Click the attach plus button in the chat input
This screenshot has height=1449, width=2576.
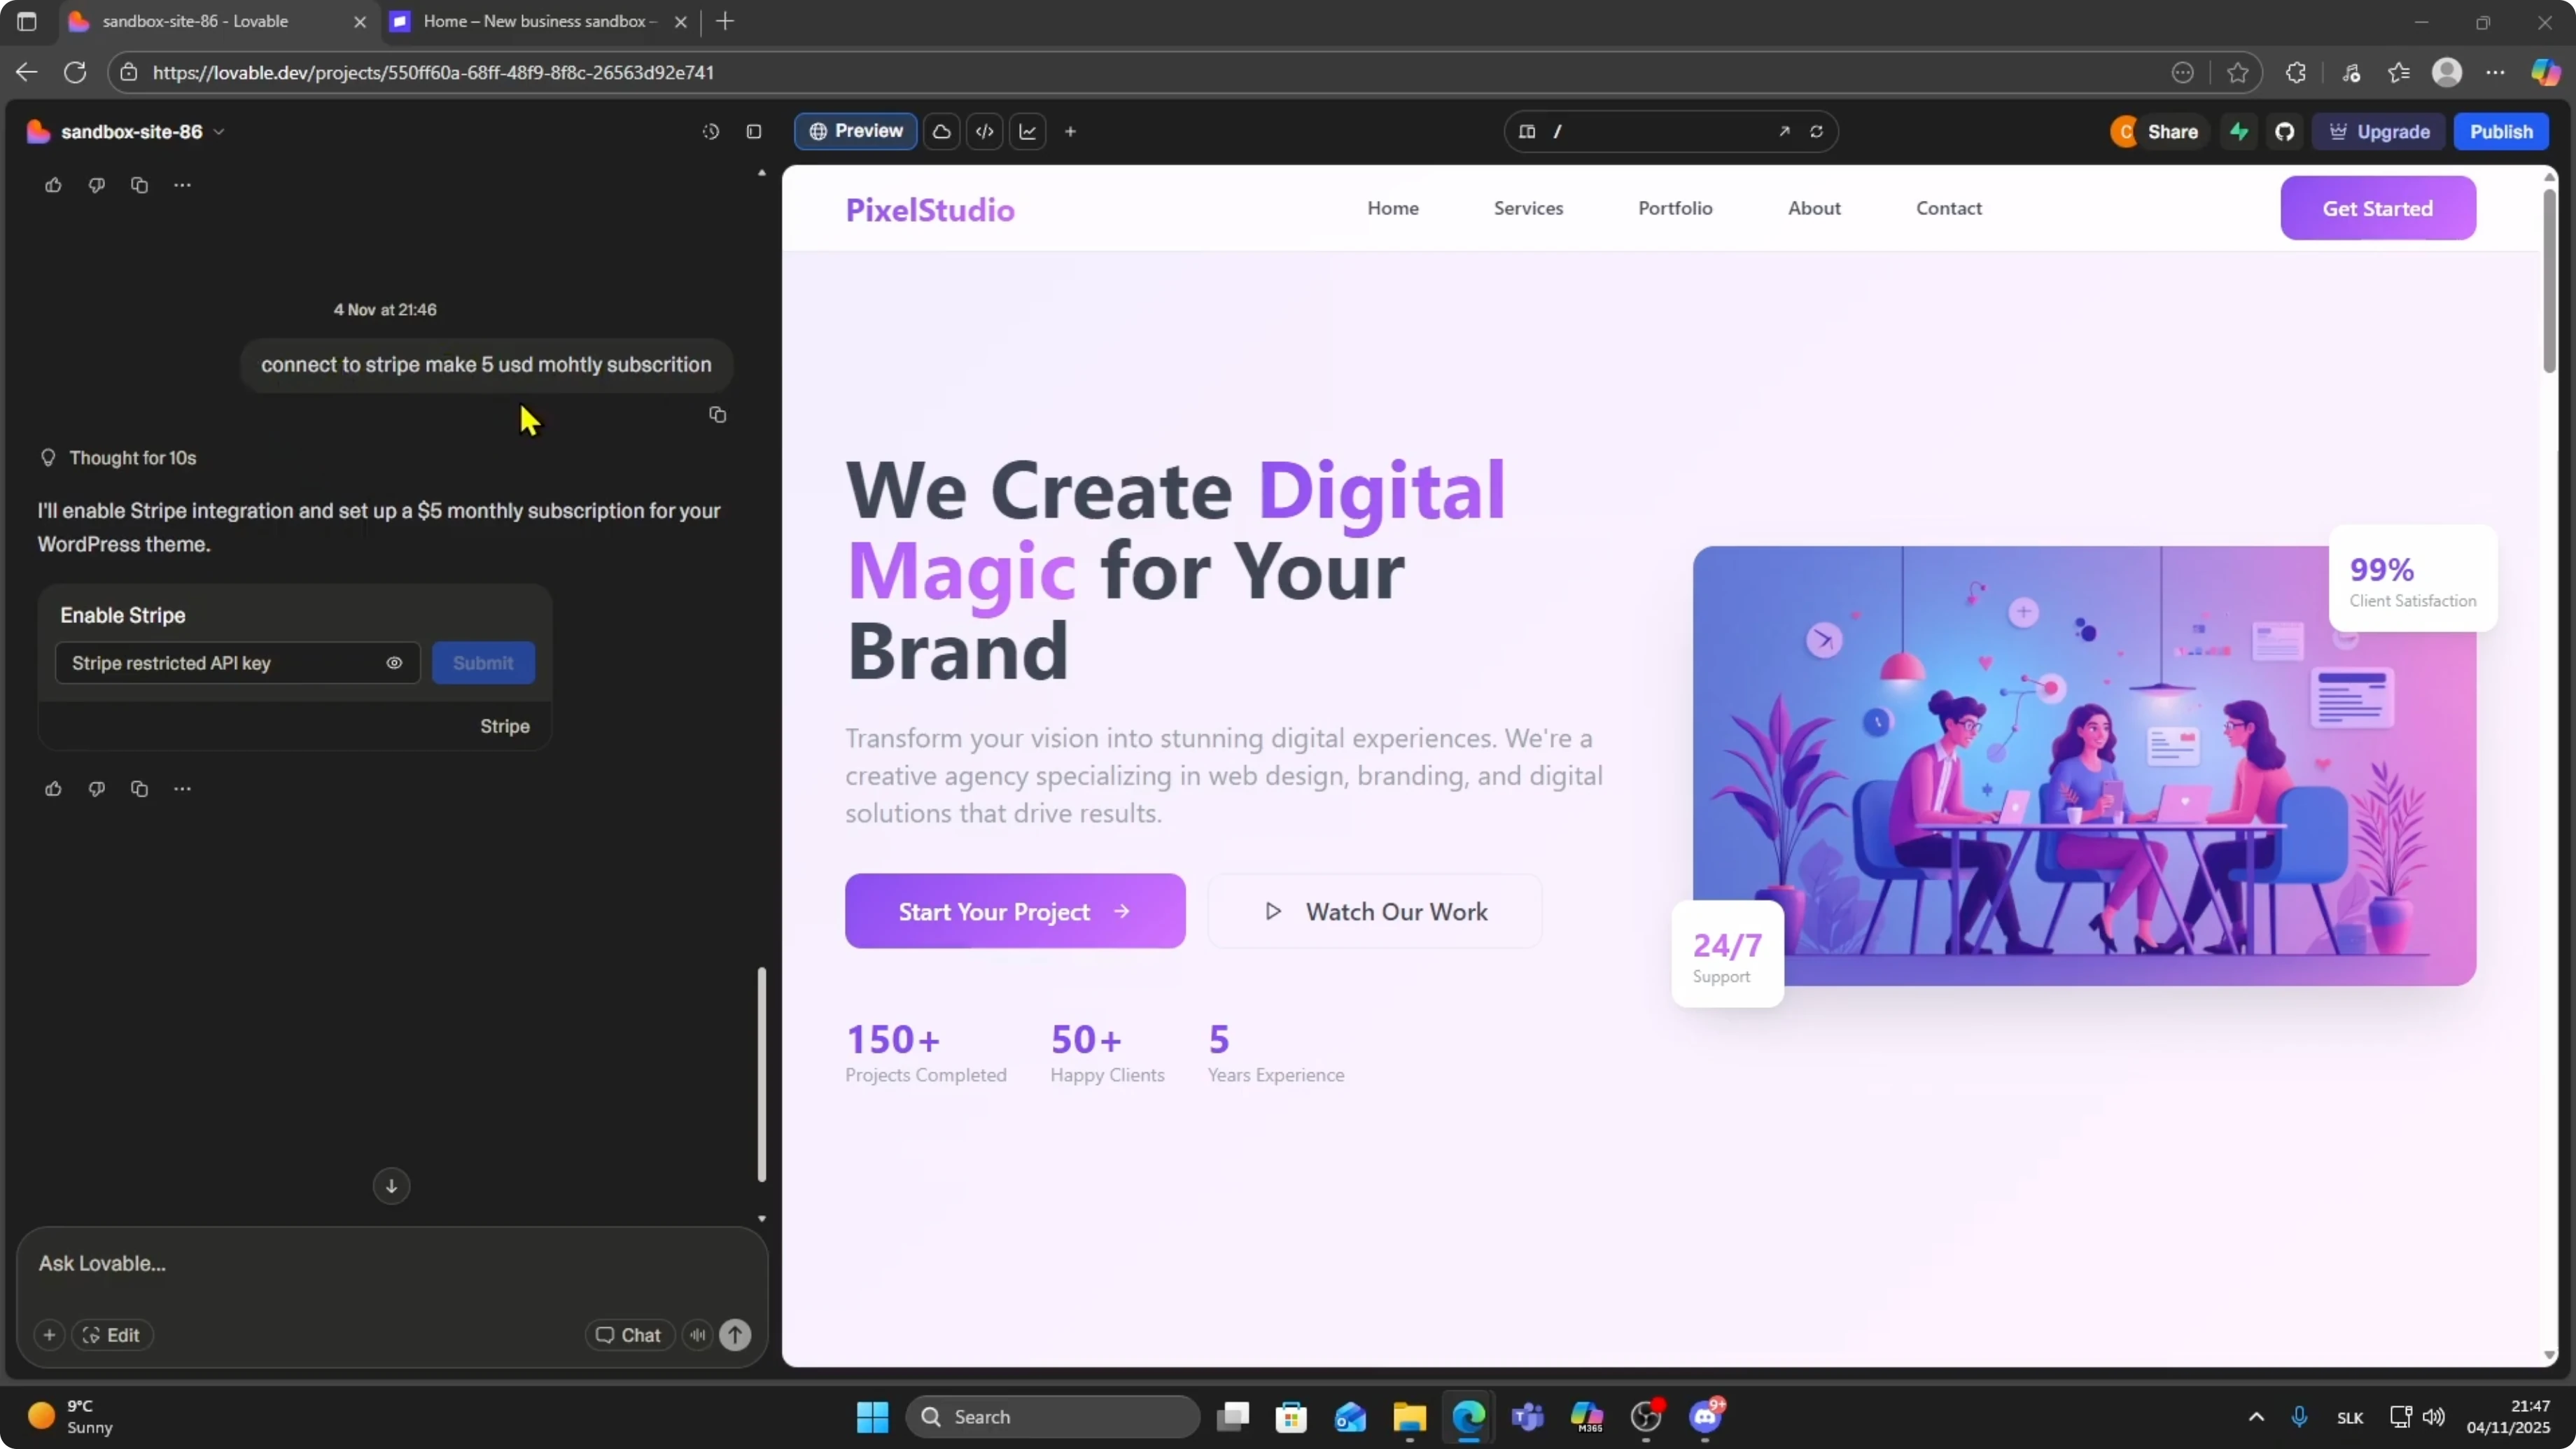[49, 1335]
